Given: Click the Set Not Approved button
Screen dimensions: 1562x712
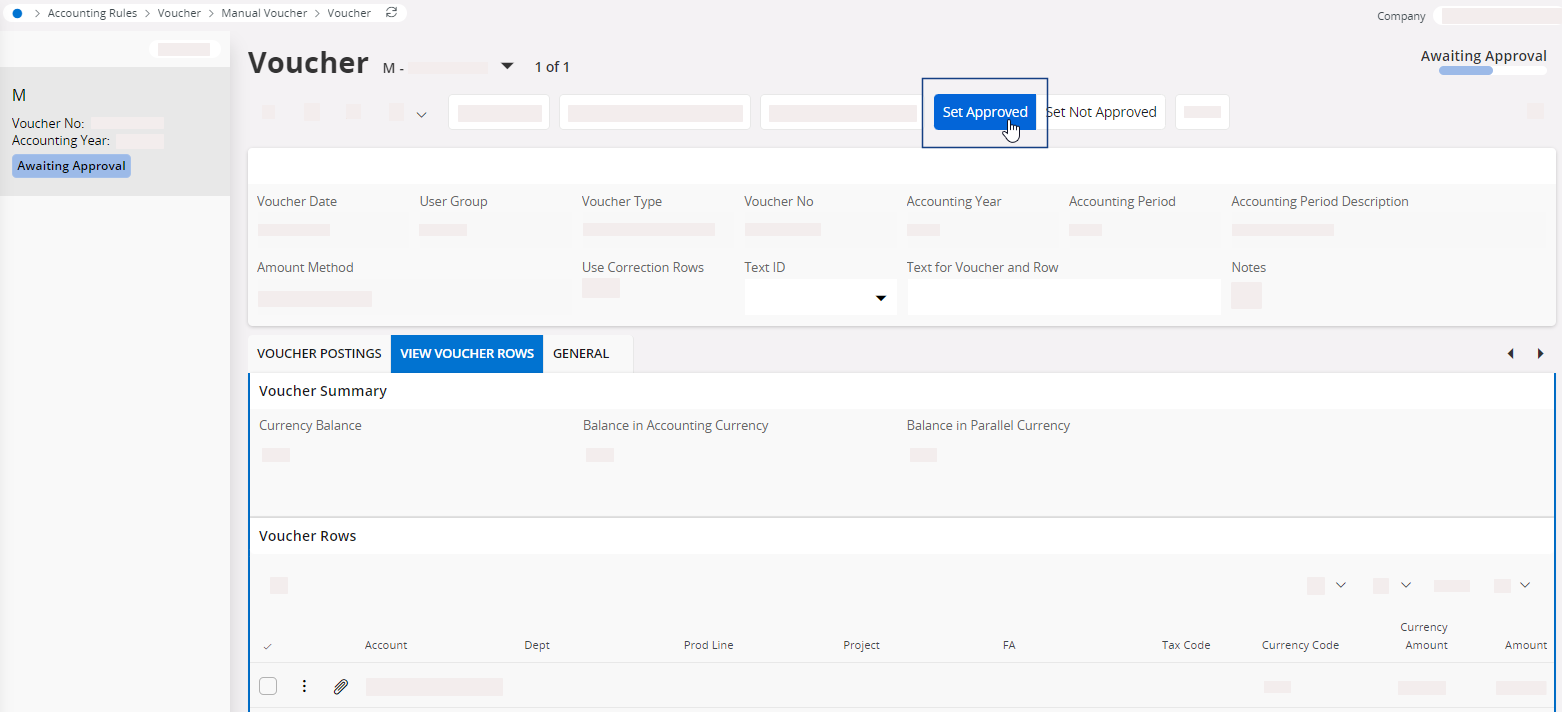Looking at the screenshot, I should tap(1101, 112).
